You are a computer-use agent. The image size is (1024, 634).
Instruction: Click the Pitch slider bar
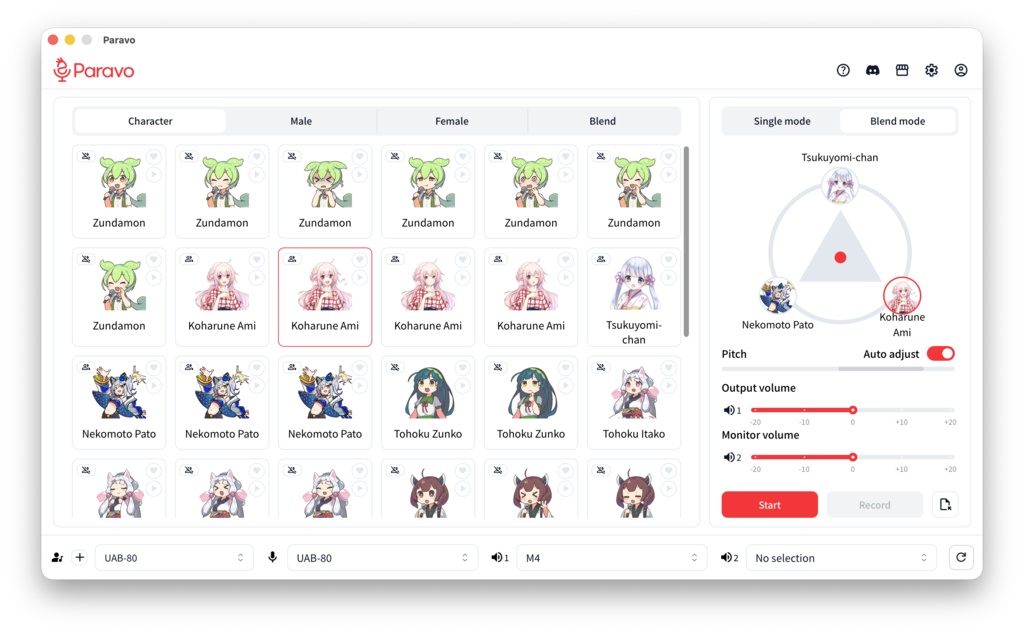[x=838, y=369]
